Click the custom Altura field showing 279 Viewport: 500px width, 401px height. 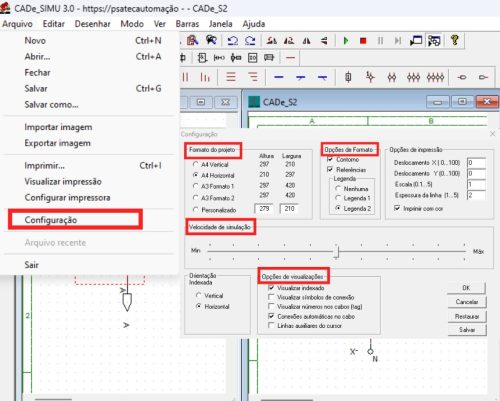point(264,209)
